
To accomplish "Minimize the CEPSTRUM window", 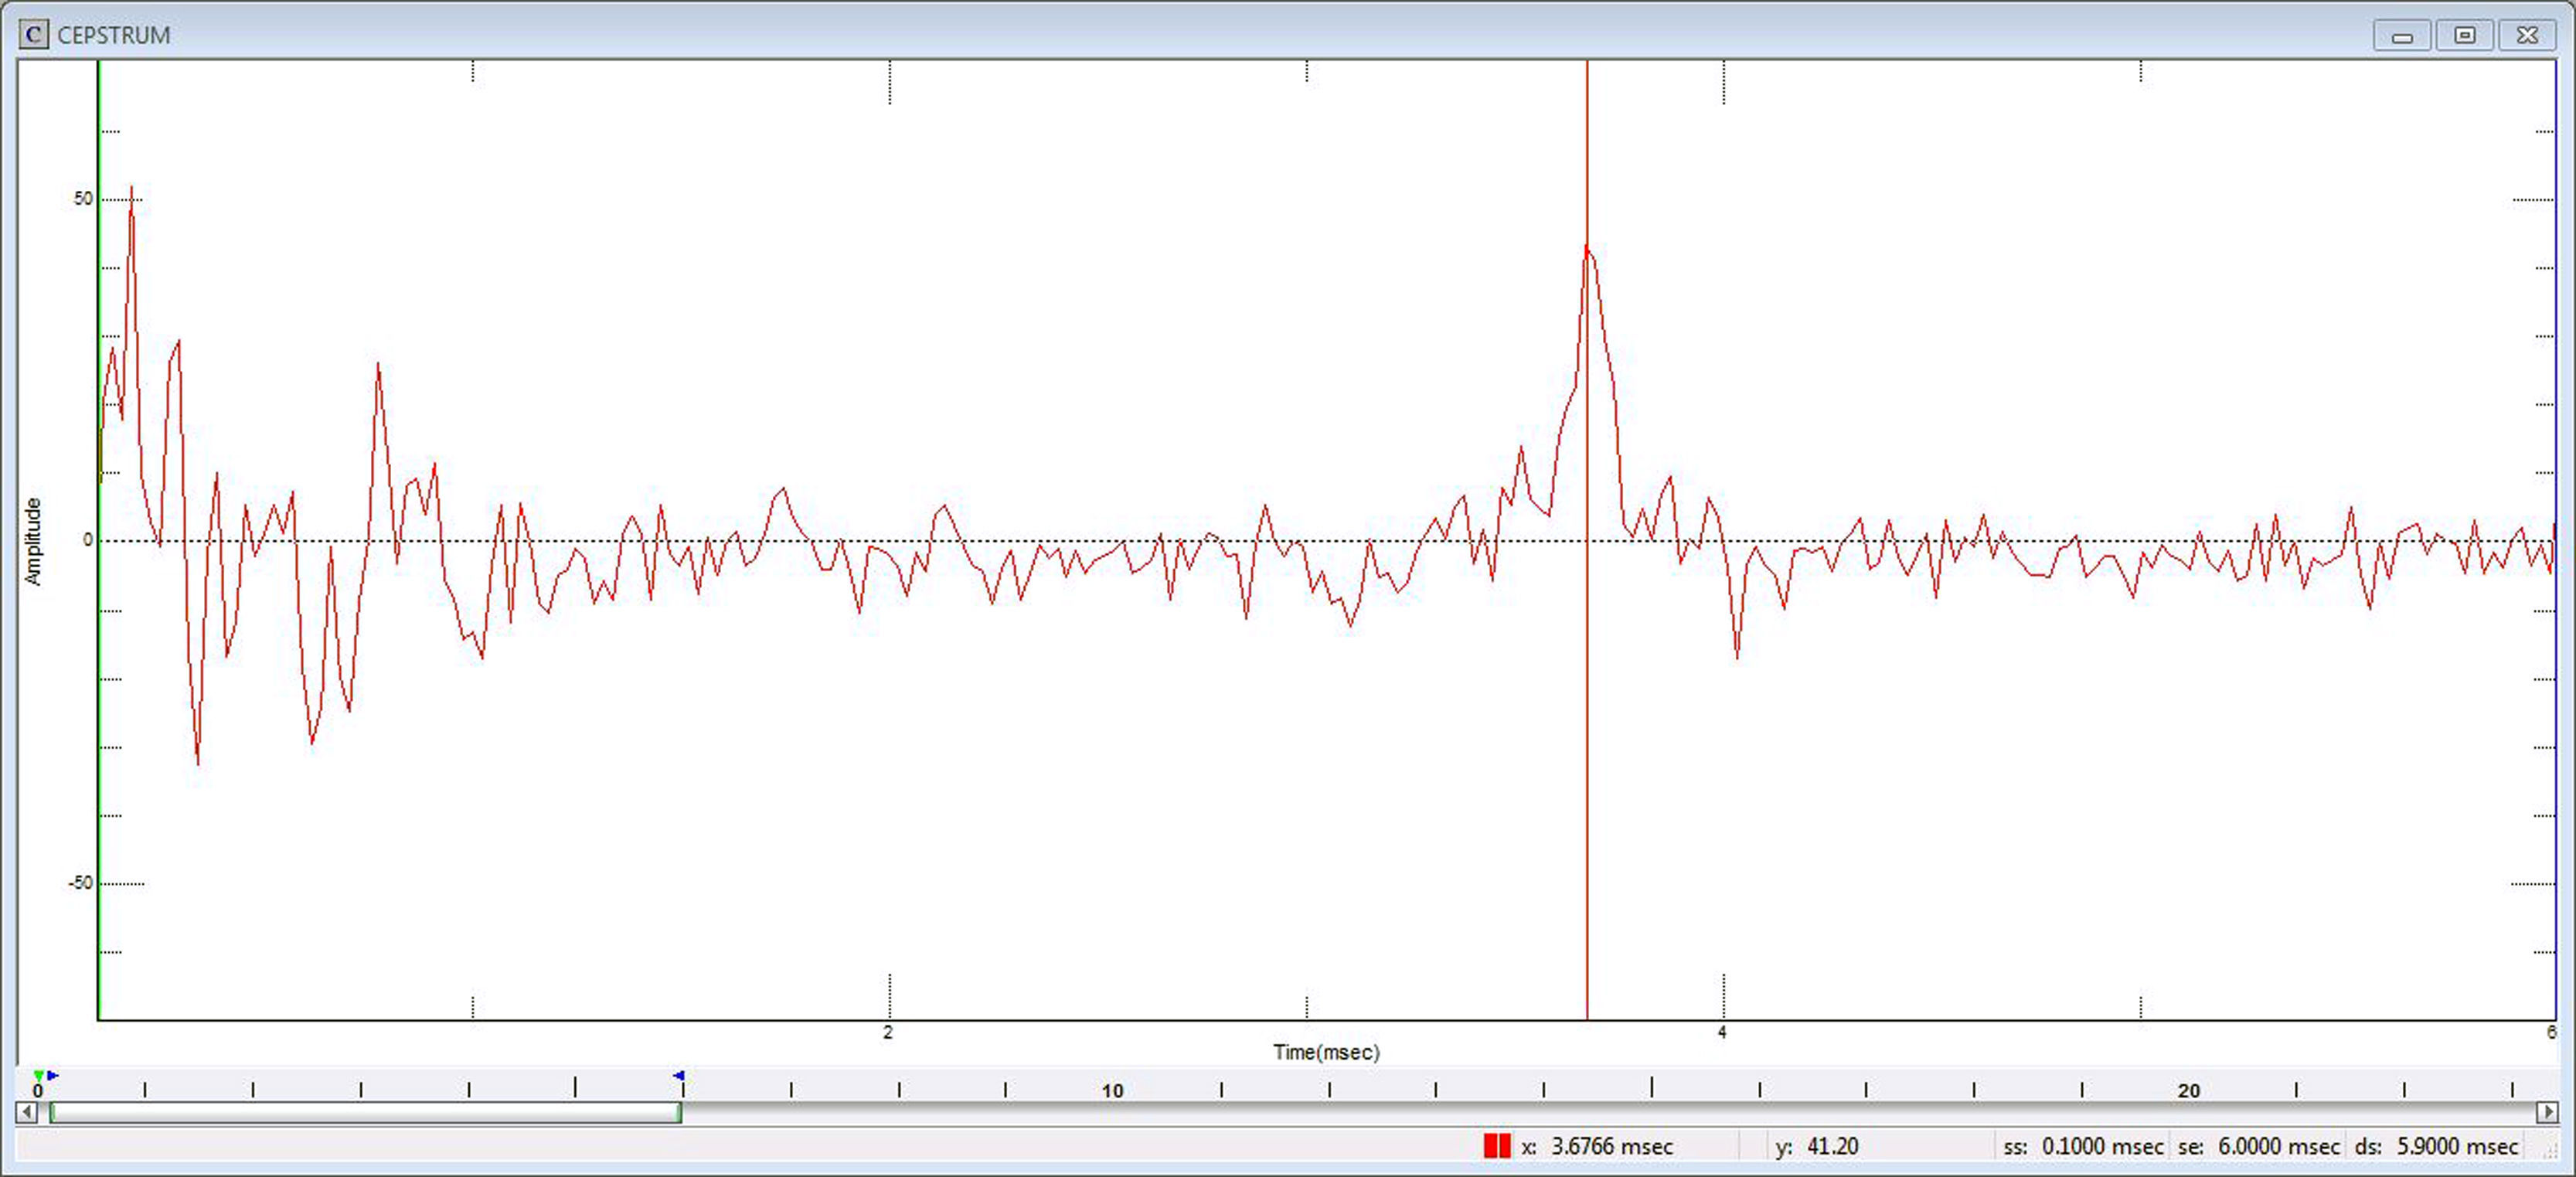I will [2402, 36].
